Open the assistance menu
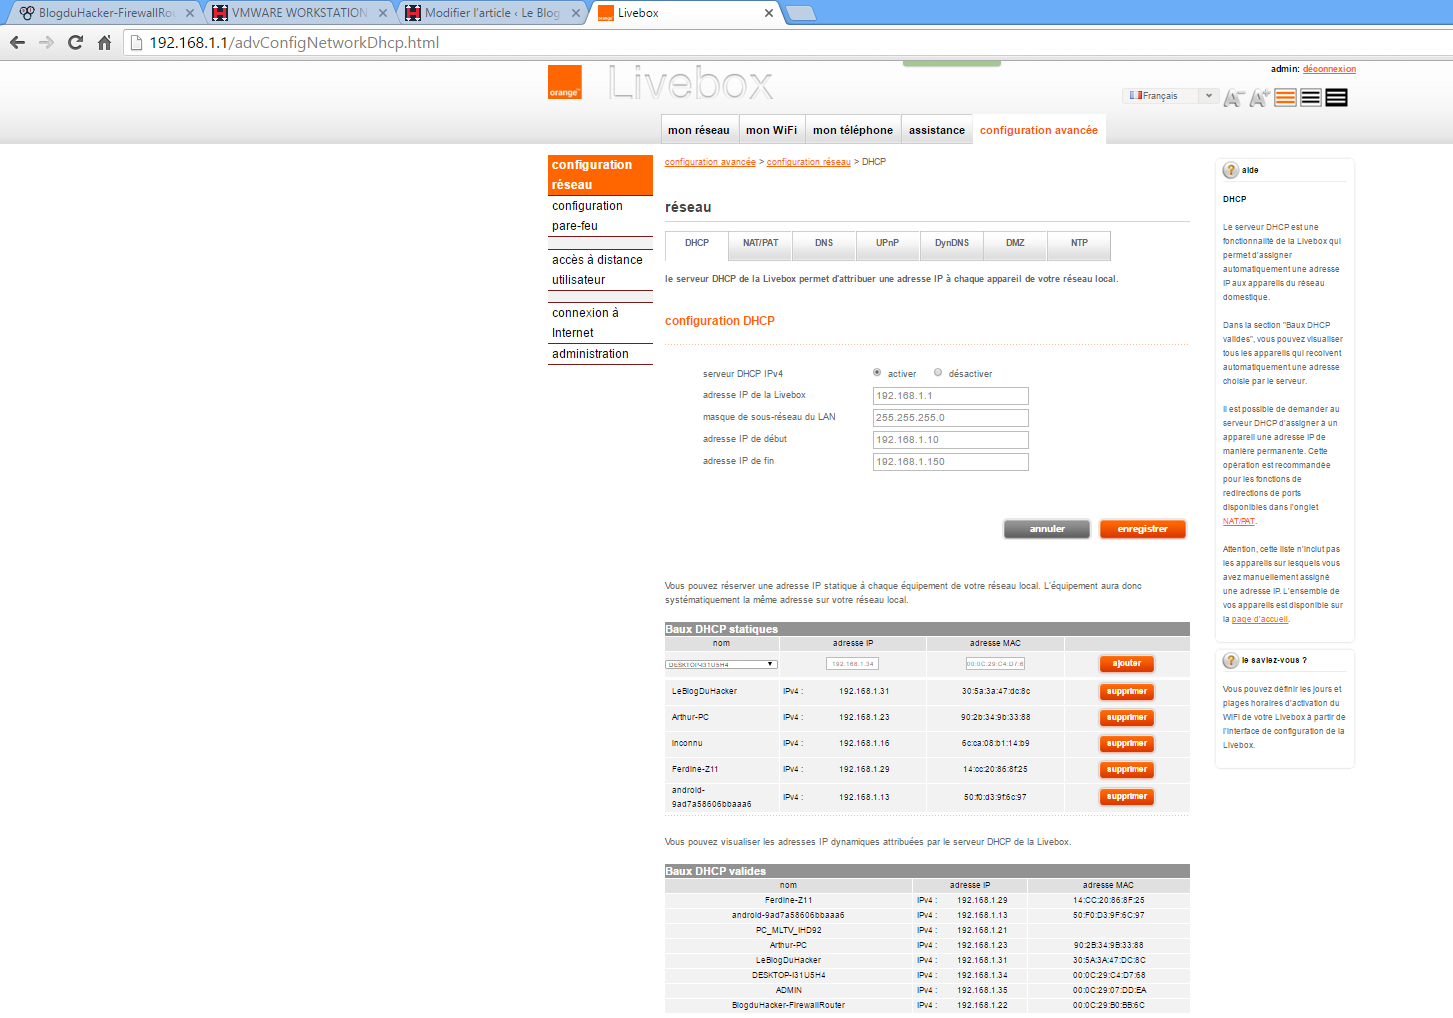The height and width of the screenshot is (1018, 1453). pyautogui.click(x=937, y=130)
